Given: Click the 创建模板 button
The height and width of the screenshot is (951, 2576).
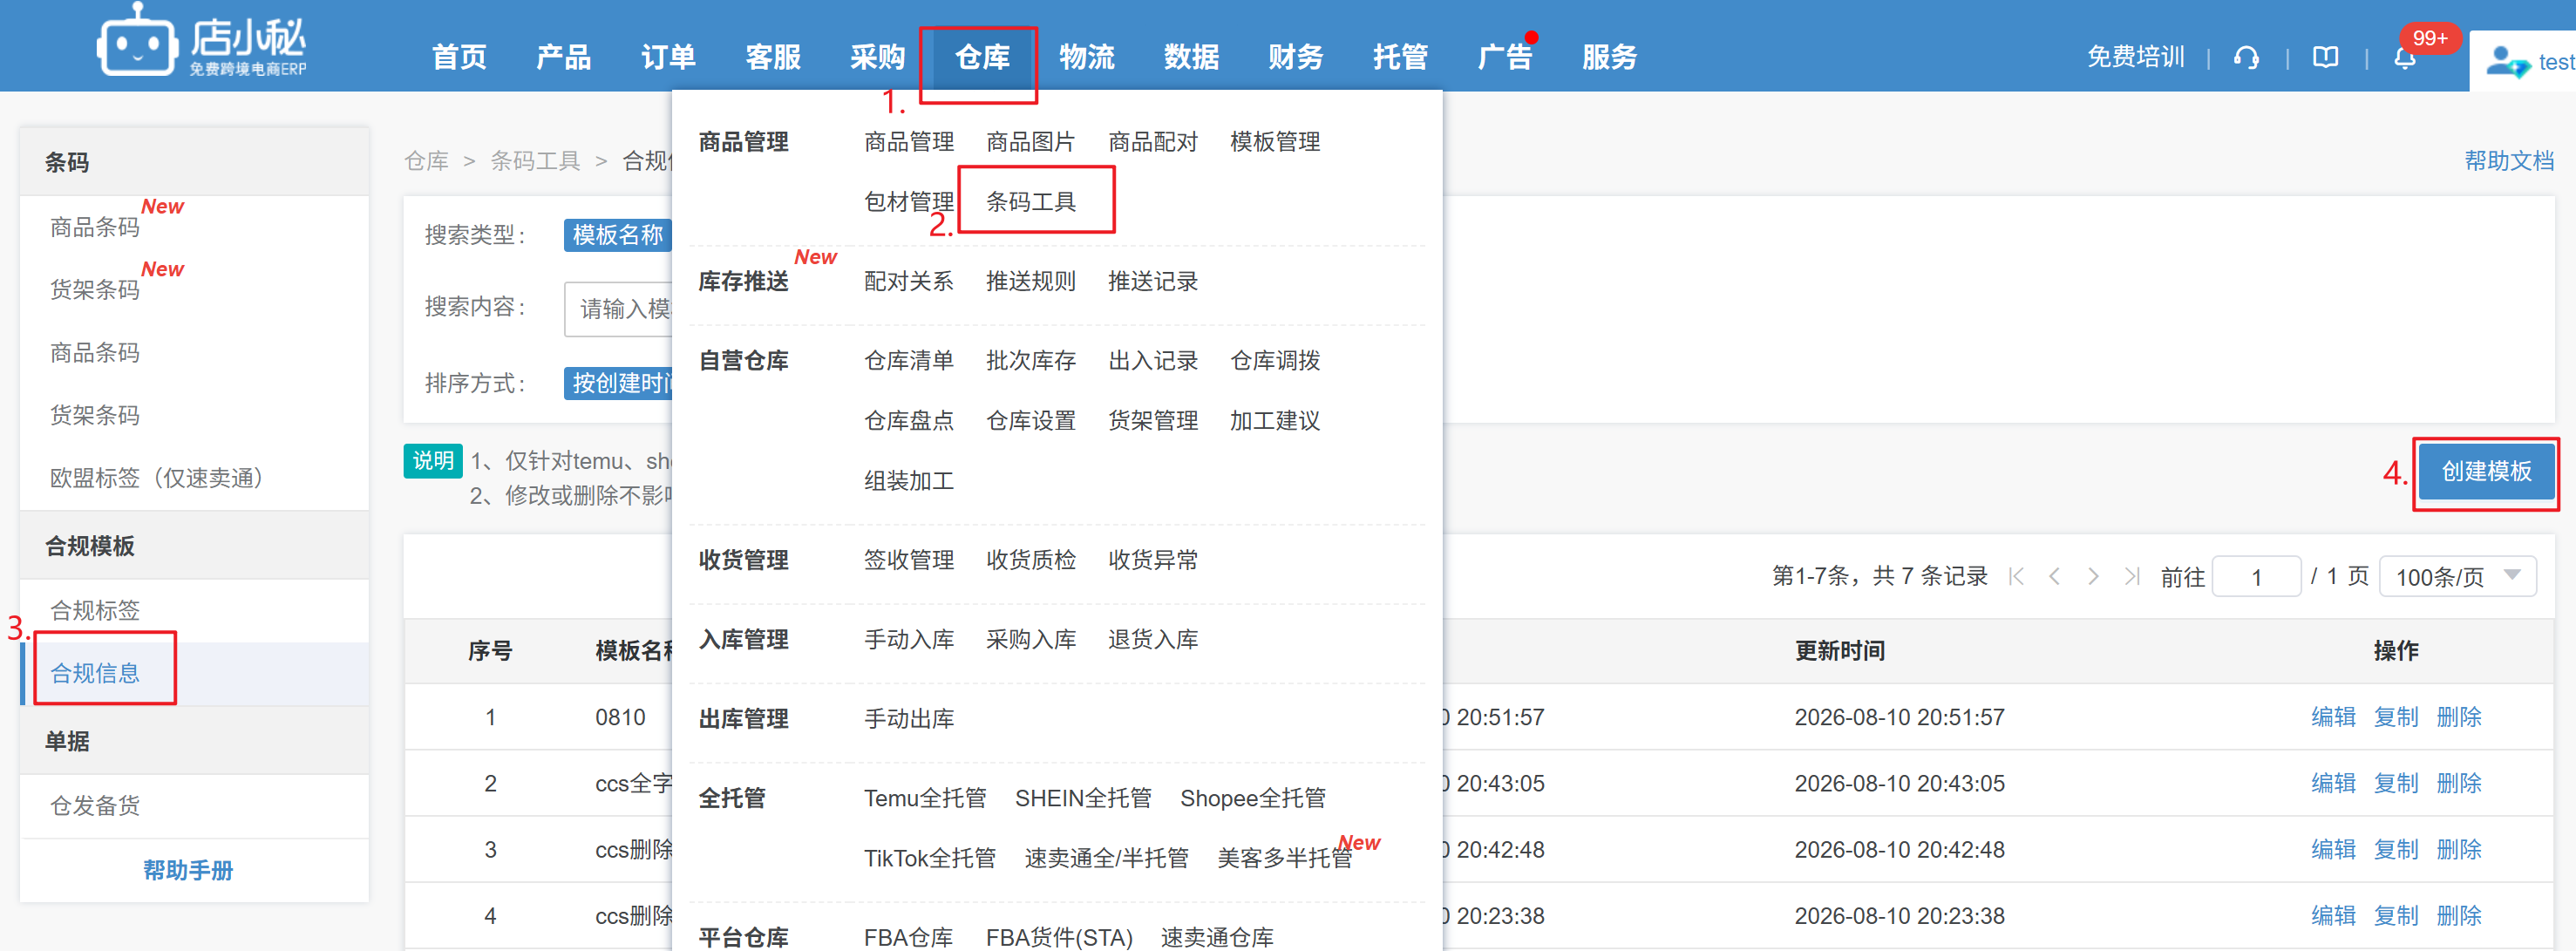Looking at the screenshot, I should tap(2486, 471).
